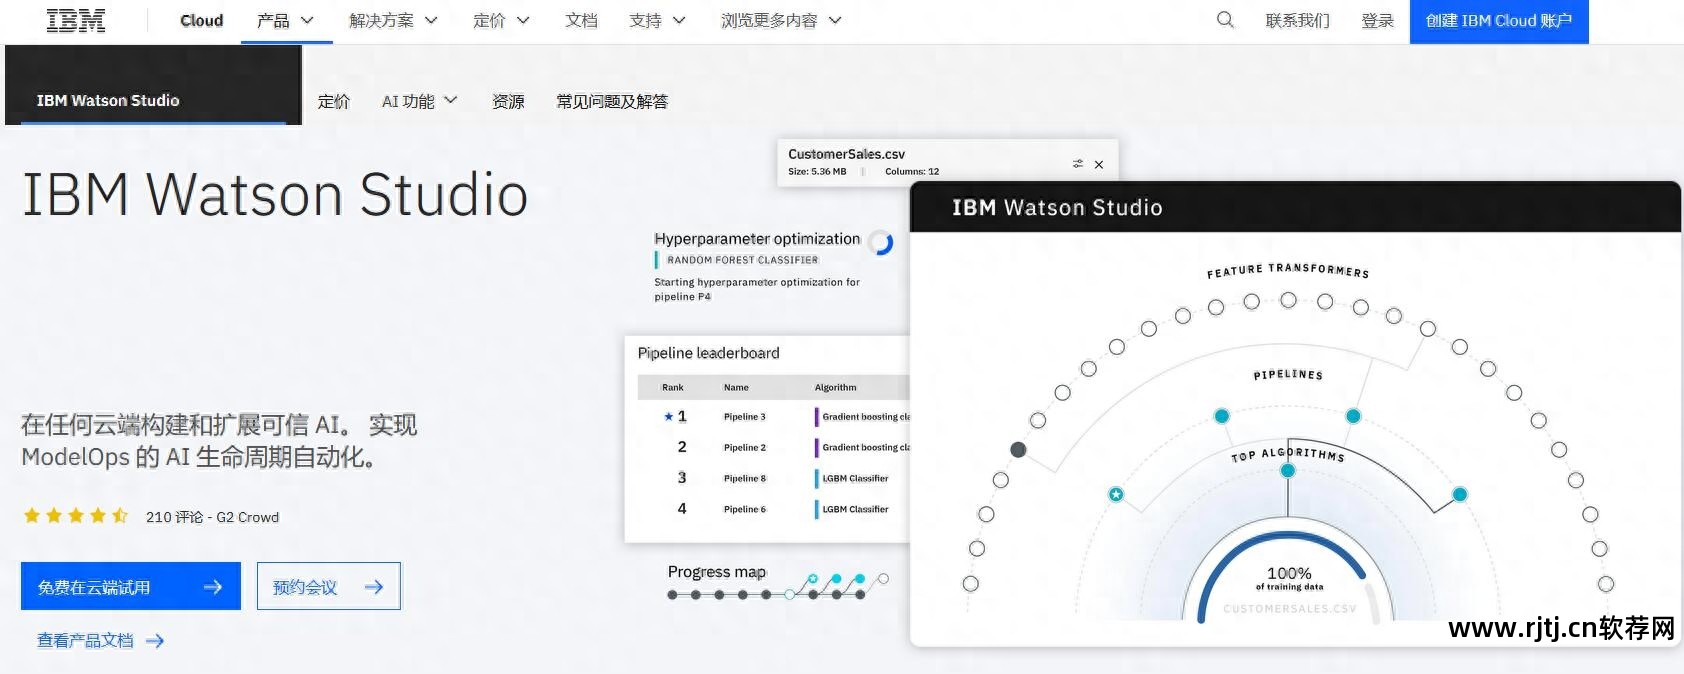
Task: Click the TOP ALGORITHMS label
Action: pyautogui.click(x=1288, y=454)
